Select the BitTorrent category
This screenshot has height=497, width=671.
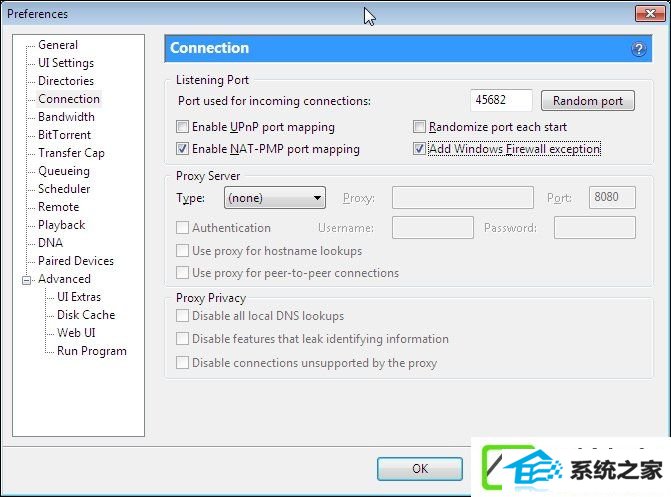pos(64,135)
